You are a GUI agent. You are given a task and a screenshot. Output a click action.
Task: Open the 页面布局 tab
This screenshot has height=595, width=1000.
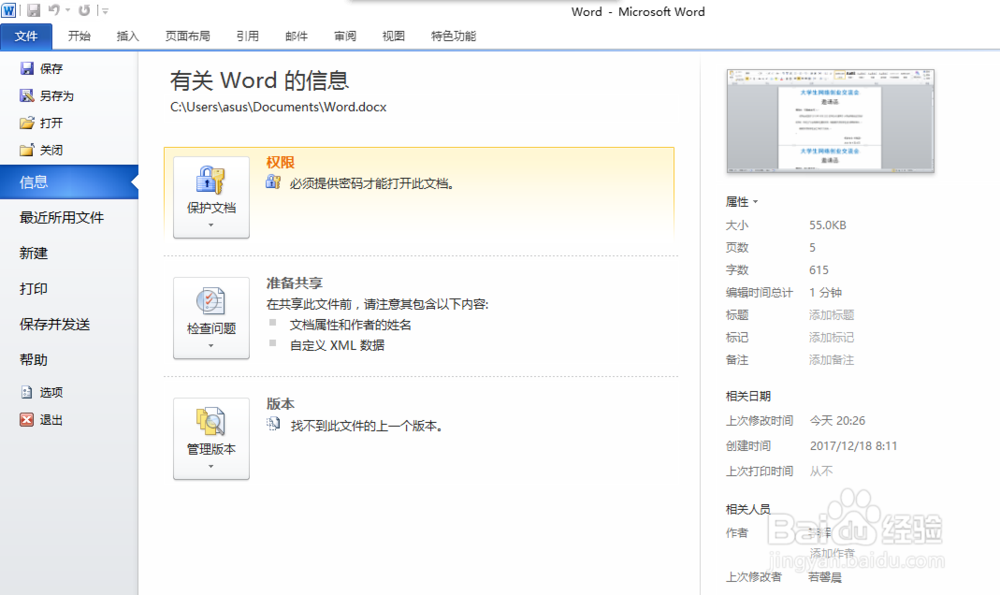[188, 36]
